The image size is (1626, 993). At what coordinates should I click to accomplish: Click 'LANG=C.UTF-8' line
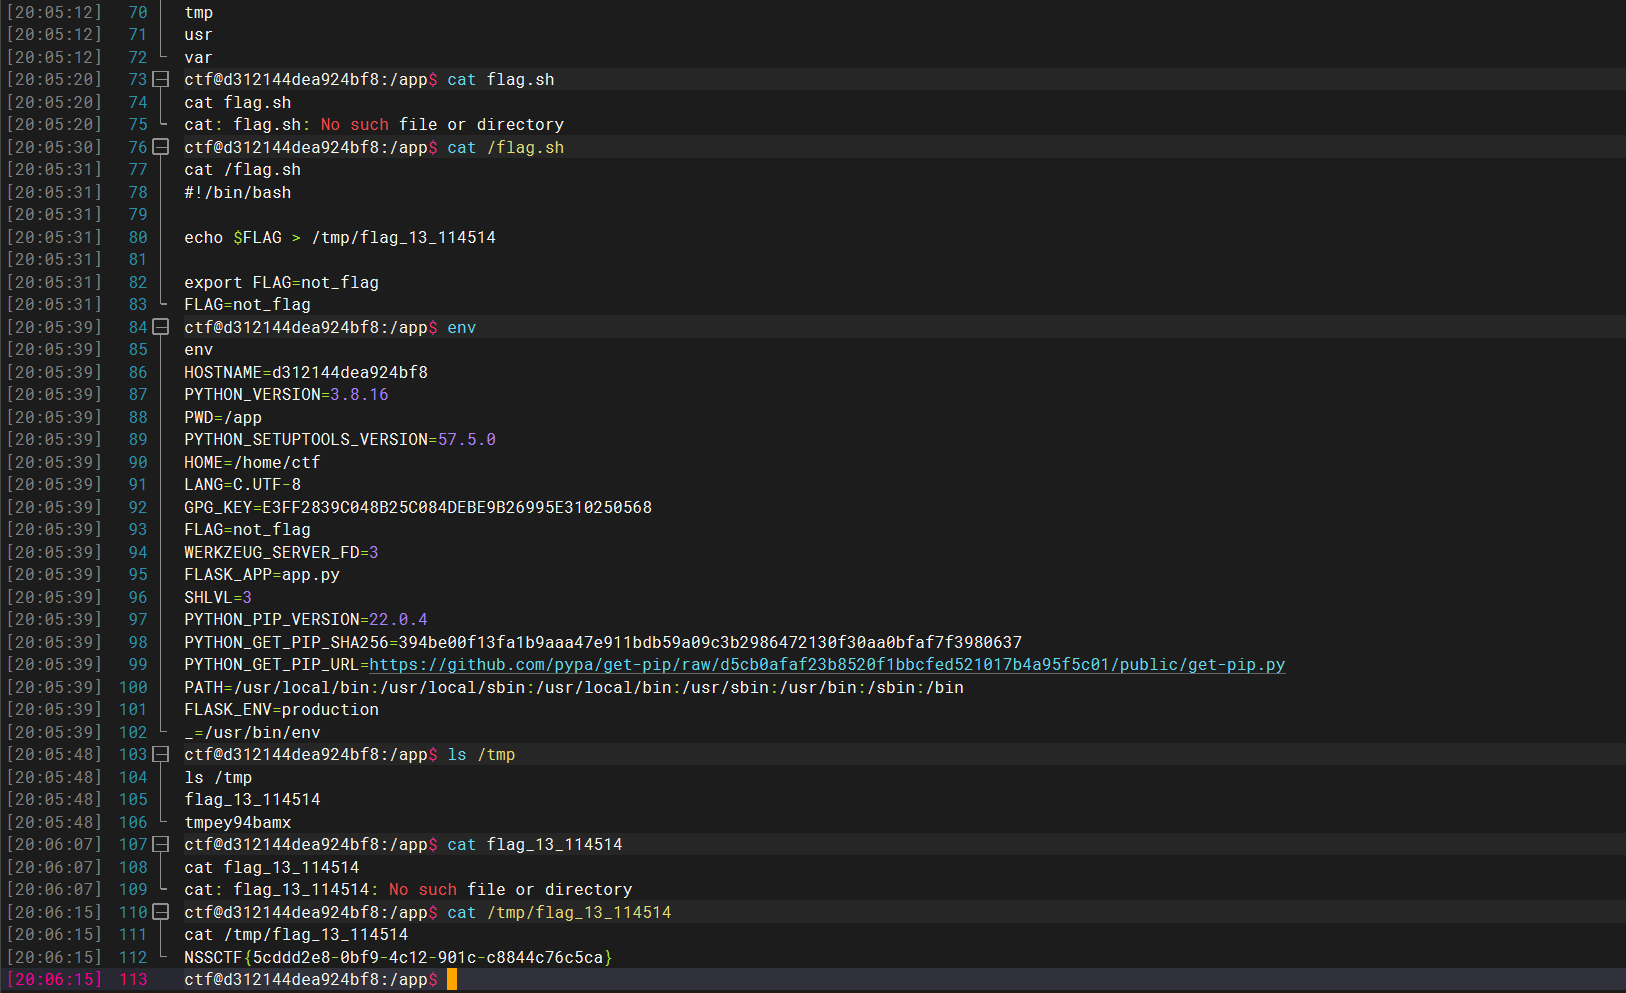242,484
